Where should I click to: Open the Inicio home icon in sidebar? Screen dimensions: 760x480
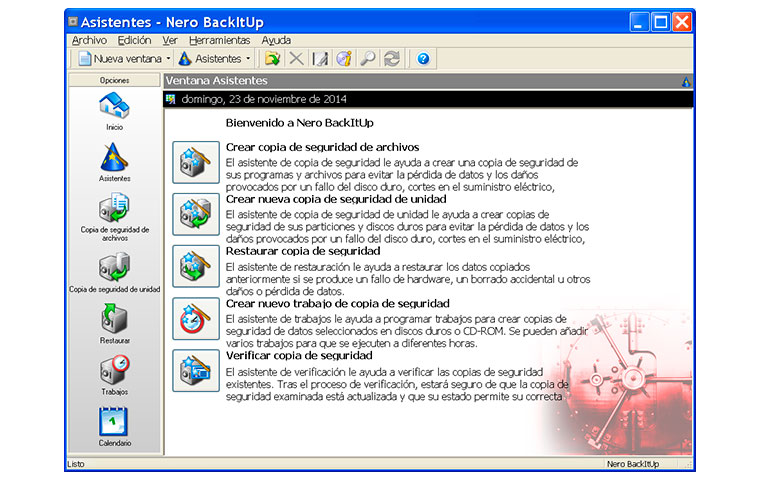[x=114, y=106]
